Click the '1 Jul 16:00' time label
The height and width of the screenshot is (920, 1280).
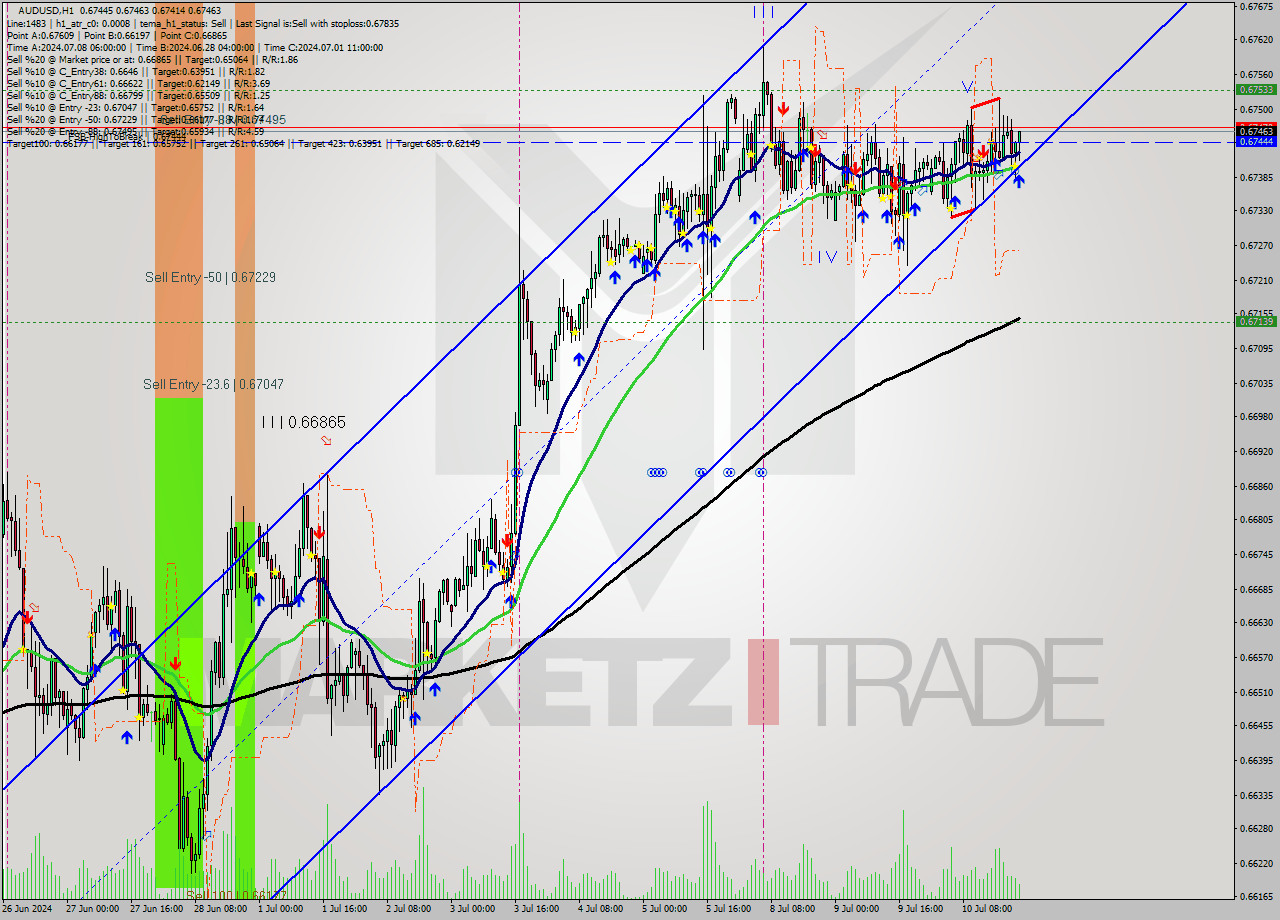(x=344, y=909)
